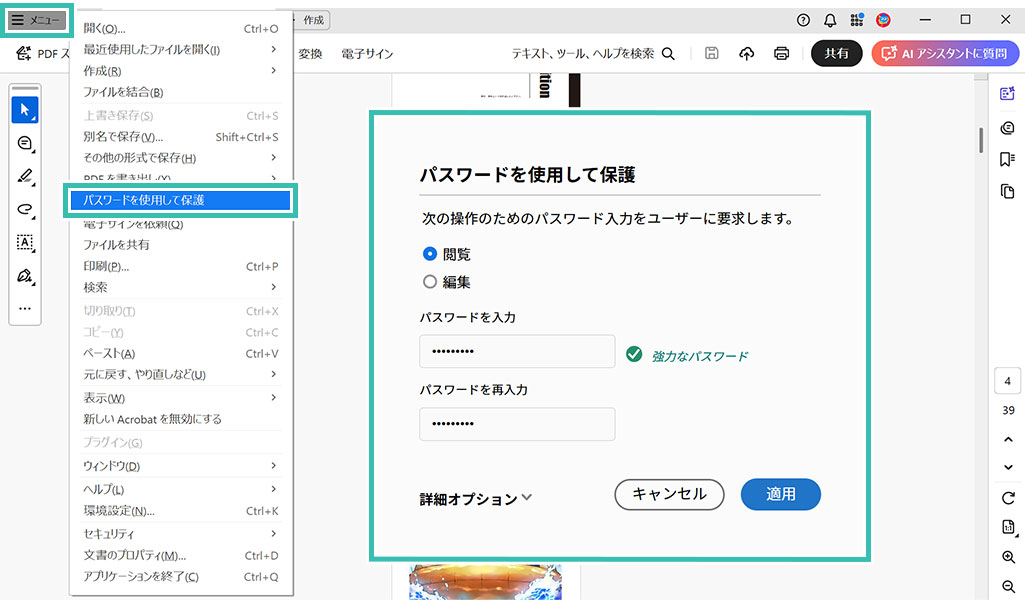Select the 閲覧 radio button
1025x600 pixels.
[431, 254]
